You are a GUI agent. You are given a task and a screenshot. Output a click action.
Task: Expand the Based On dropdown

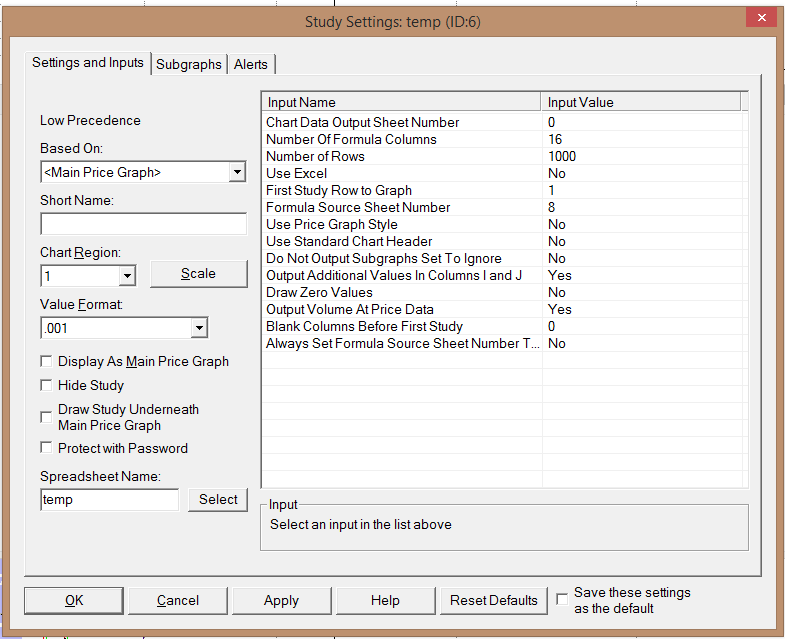tap(237, 172)
